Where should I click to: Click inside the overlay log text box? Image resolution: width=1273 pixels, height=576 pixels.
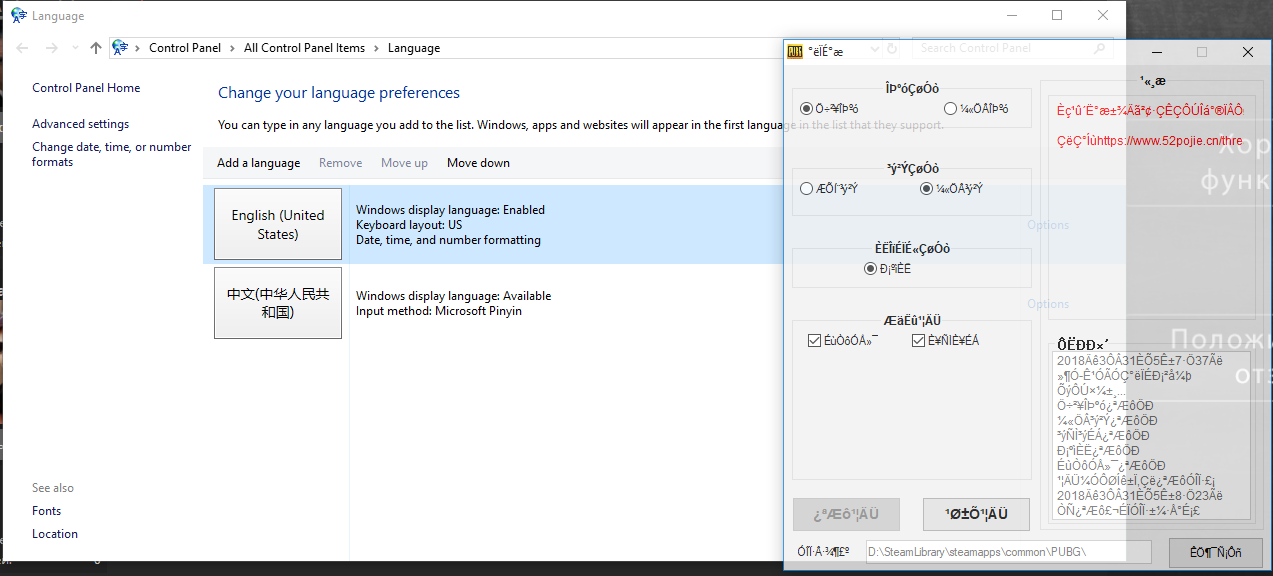click(1150, 436)
